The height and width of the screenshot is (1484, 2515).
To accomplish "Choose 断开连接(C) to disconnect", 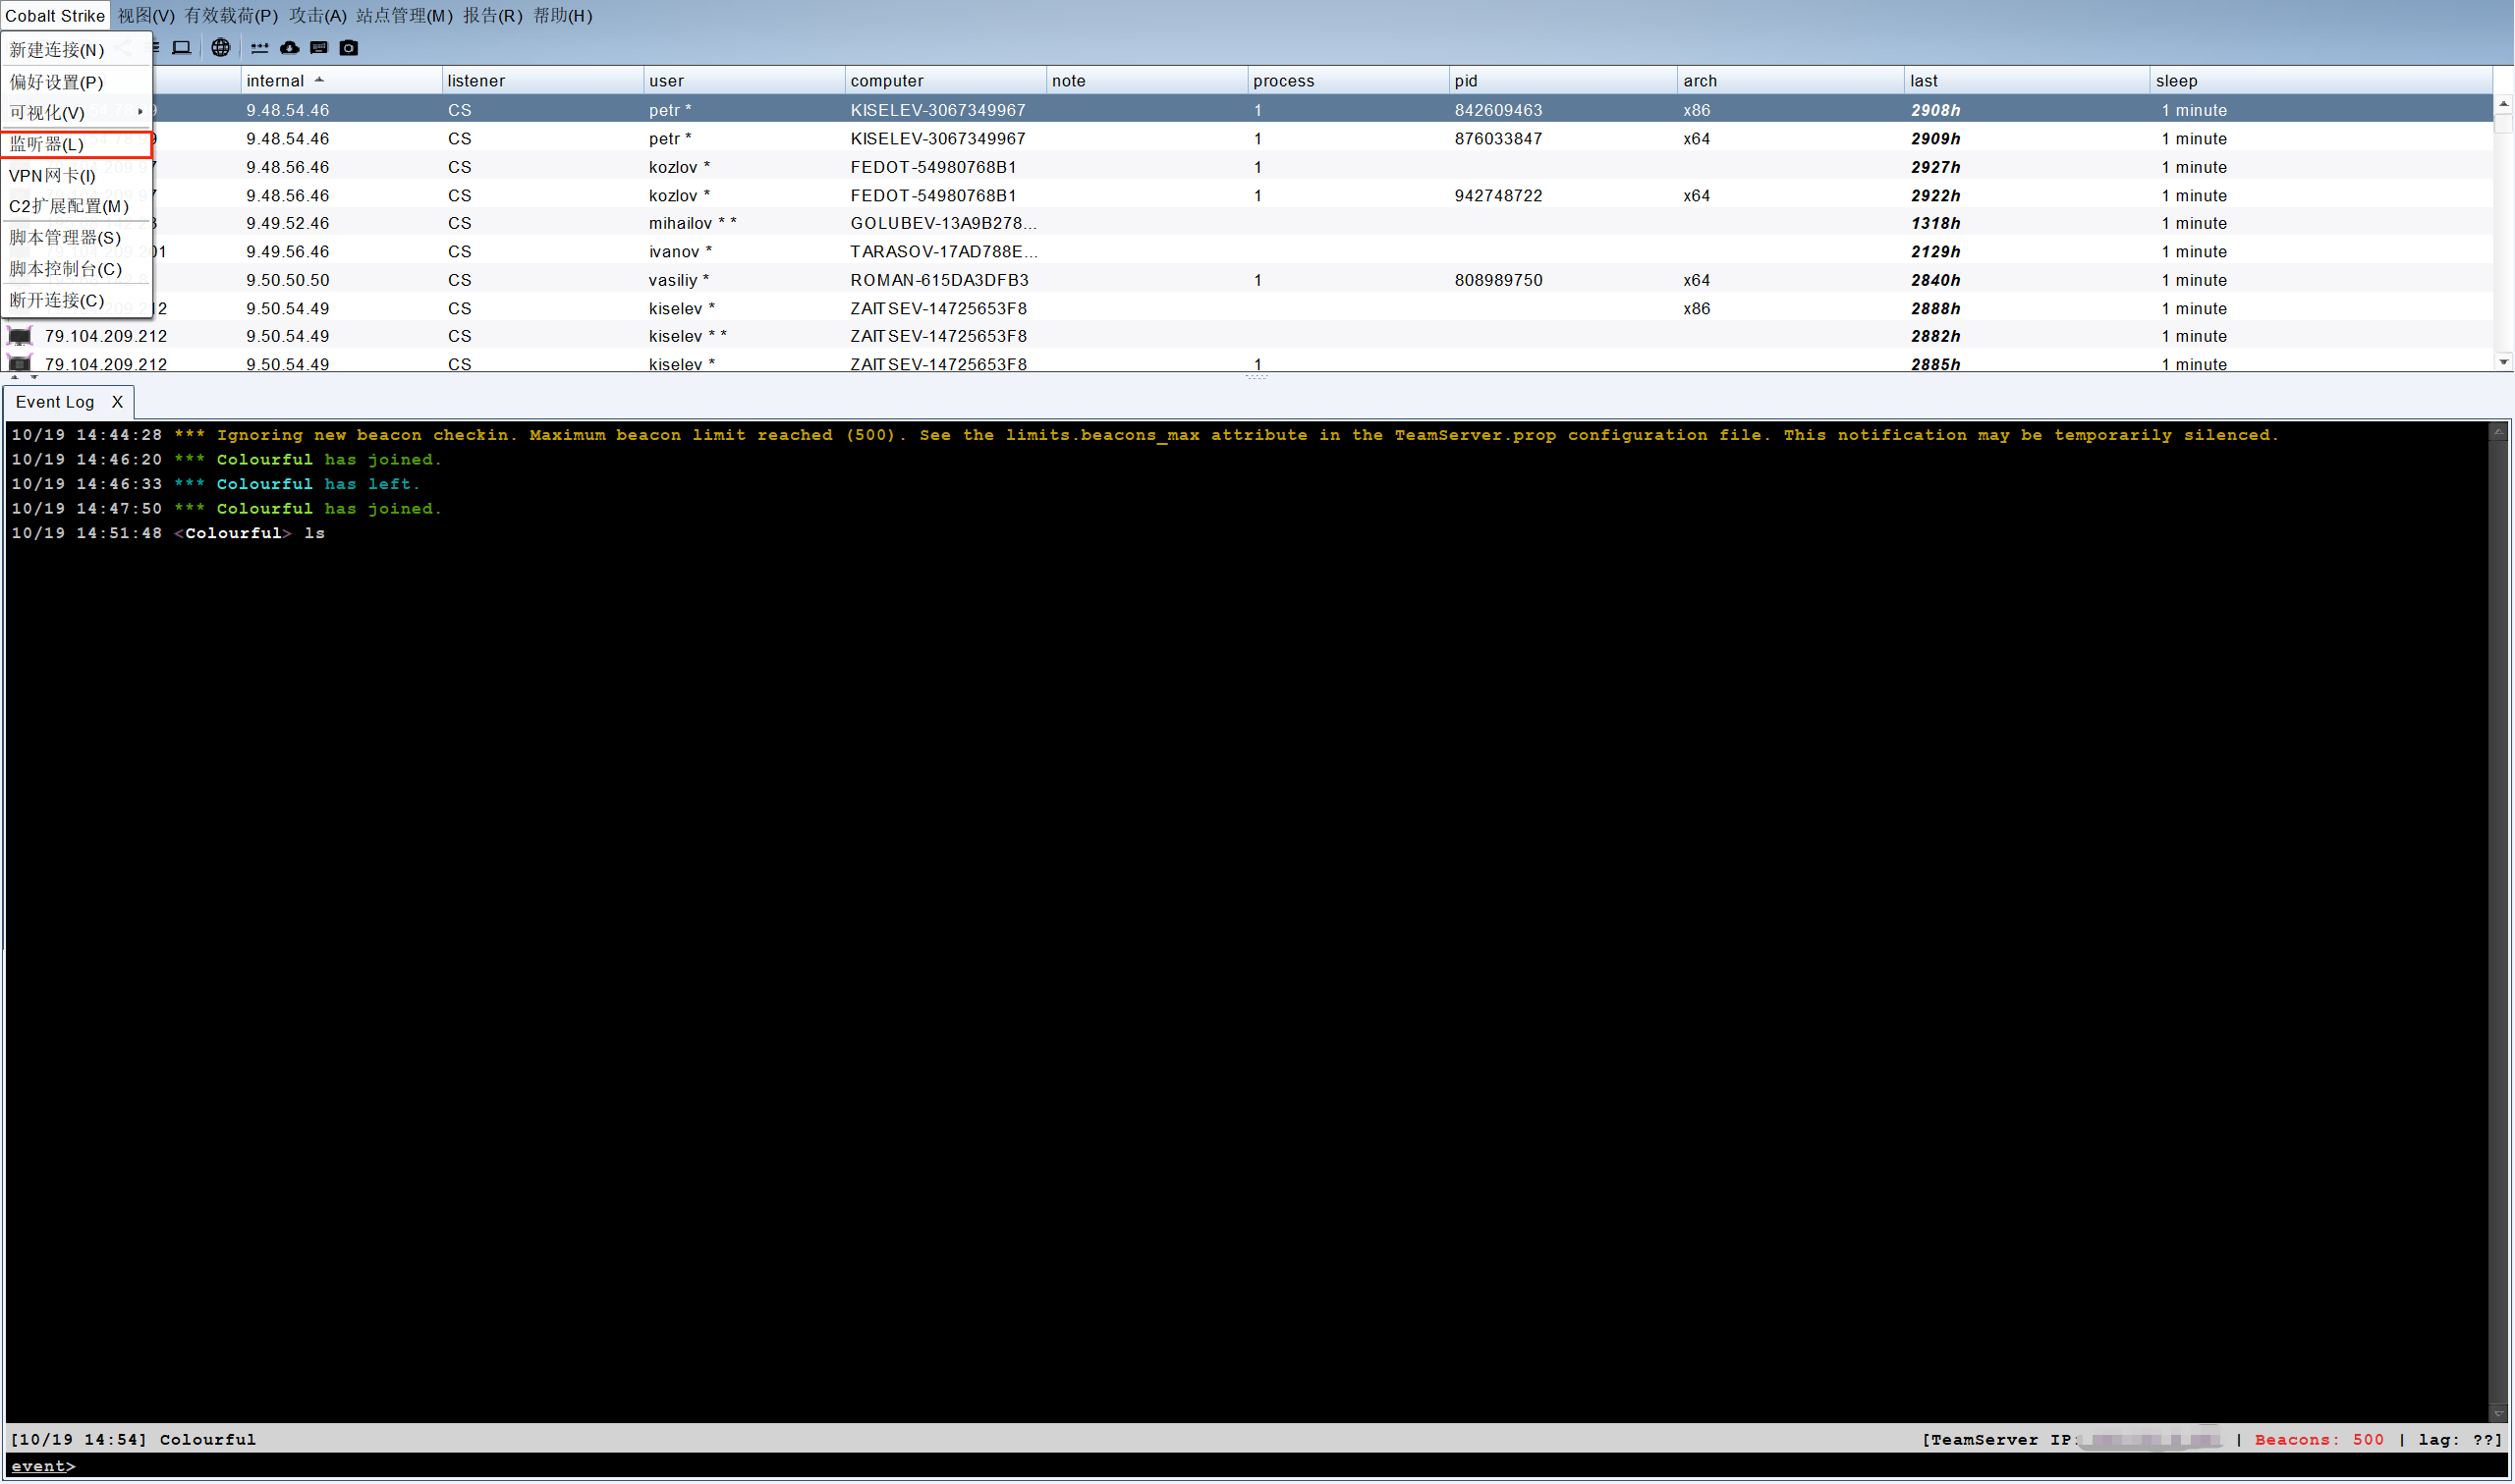I will tap(77, 300).
